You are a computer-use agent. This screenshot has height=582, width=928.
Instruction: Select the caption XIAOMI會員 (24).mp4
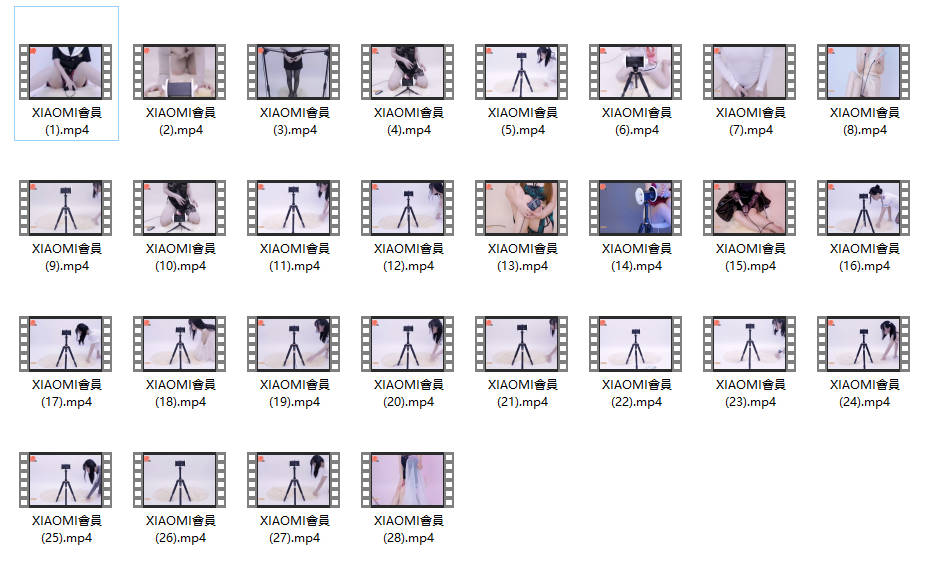coord(865,394)
